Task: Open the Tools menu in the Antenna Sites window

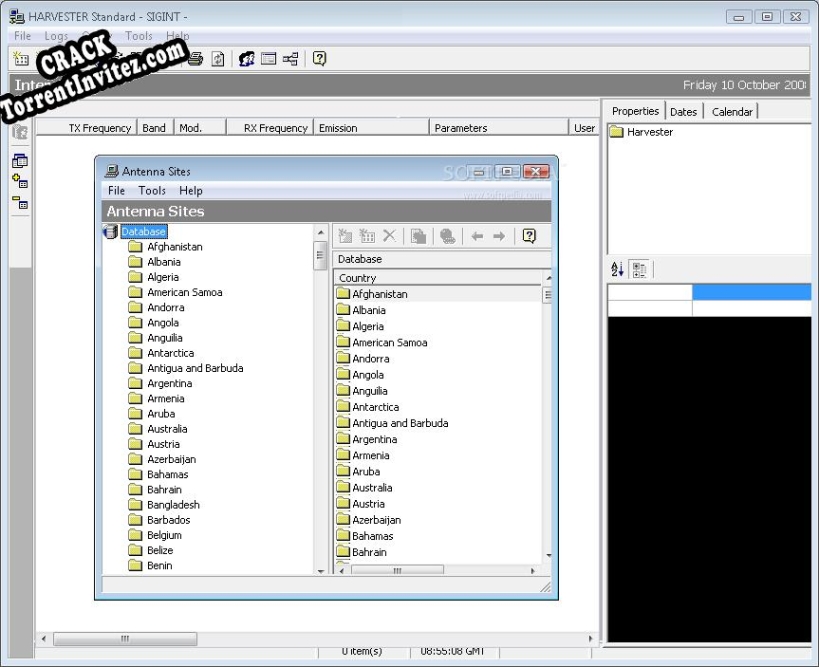Action: [x=152, y=190]
